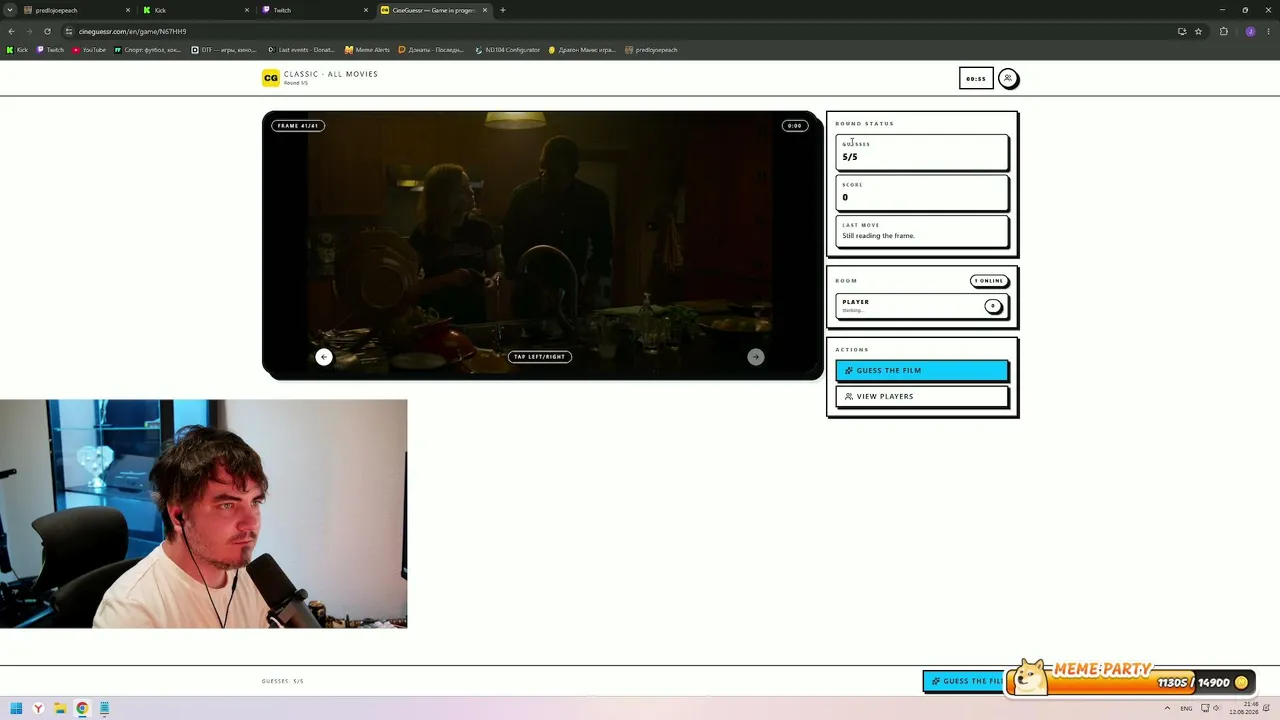Open the DTF bookmark
Screen dimensions: 1280x720
(x=224, y=50)
